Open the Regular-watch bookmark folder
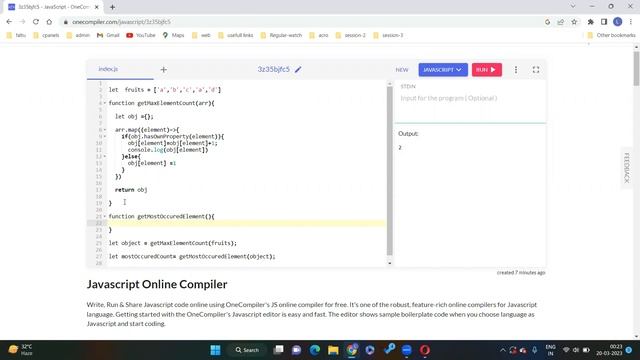640x360 pixels. pyautogui.click(x=281, y=36)
